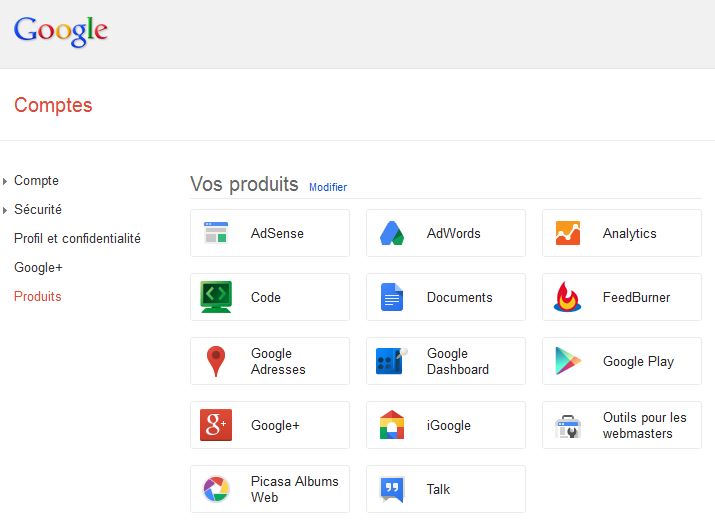Open Outils pour les webmasters label
Viewport: 715px width, 526px height.
pos(645,425)
